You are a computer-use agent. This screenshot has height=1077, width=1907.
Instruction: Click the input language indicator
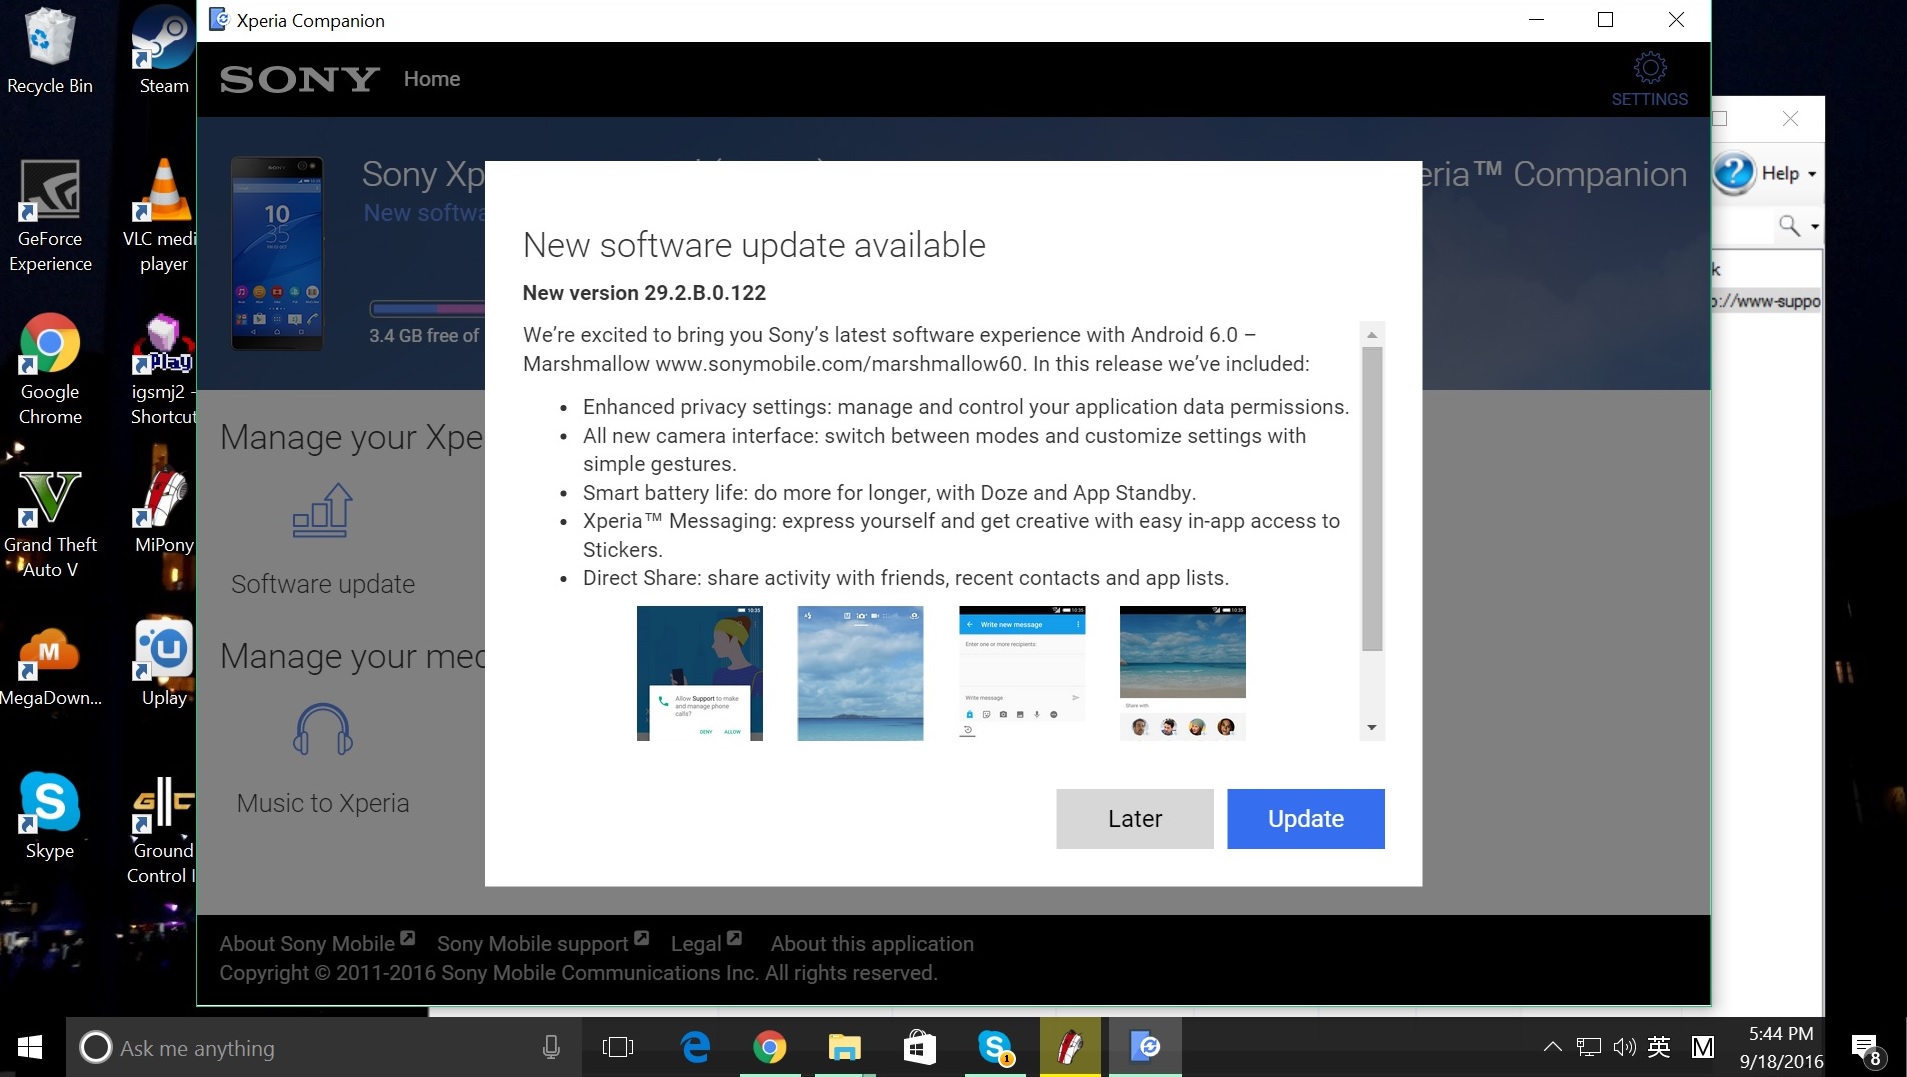click(1659, 1047)
